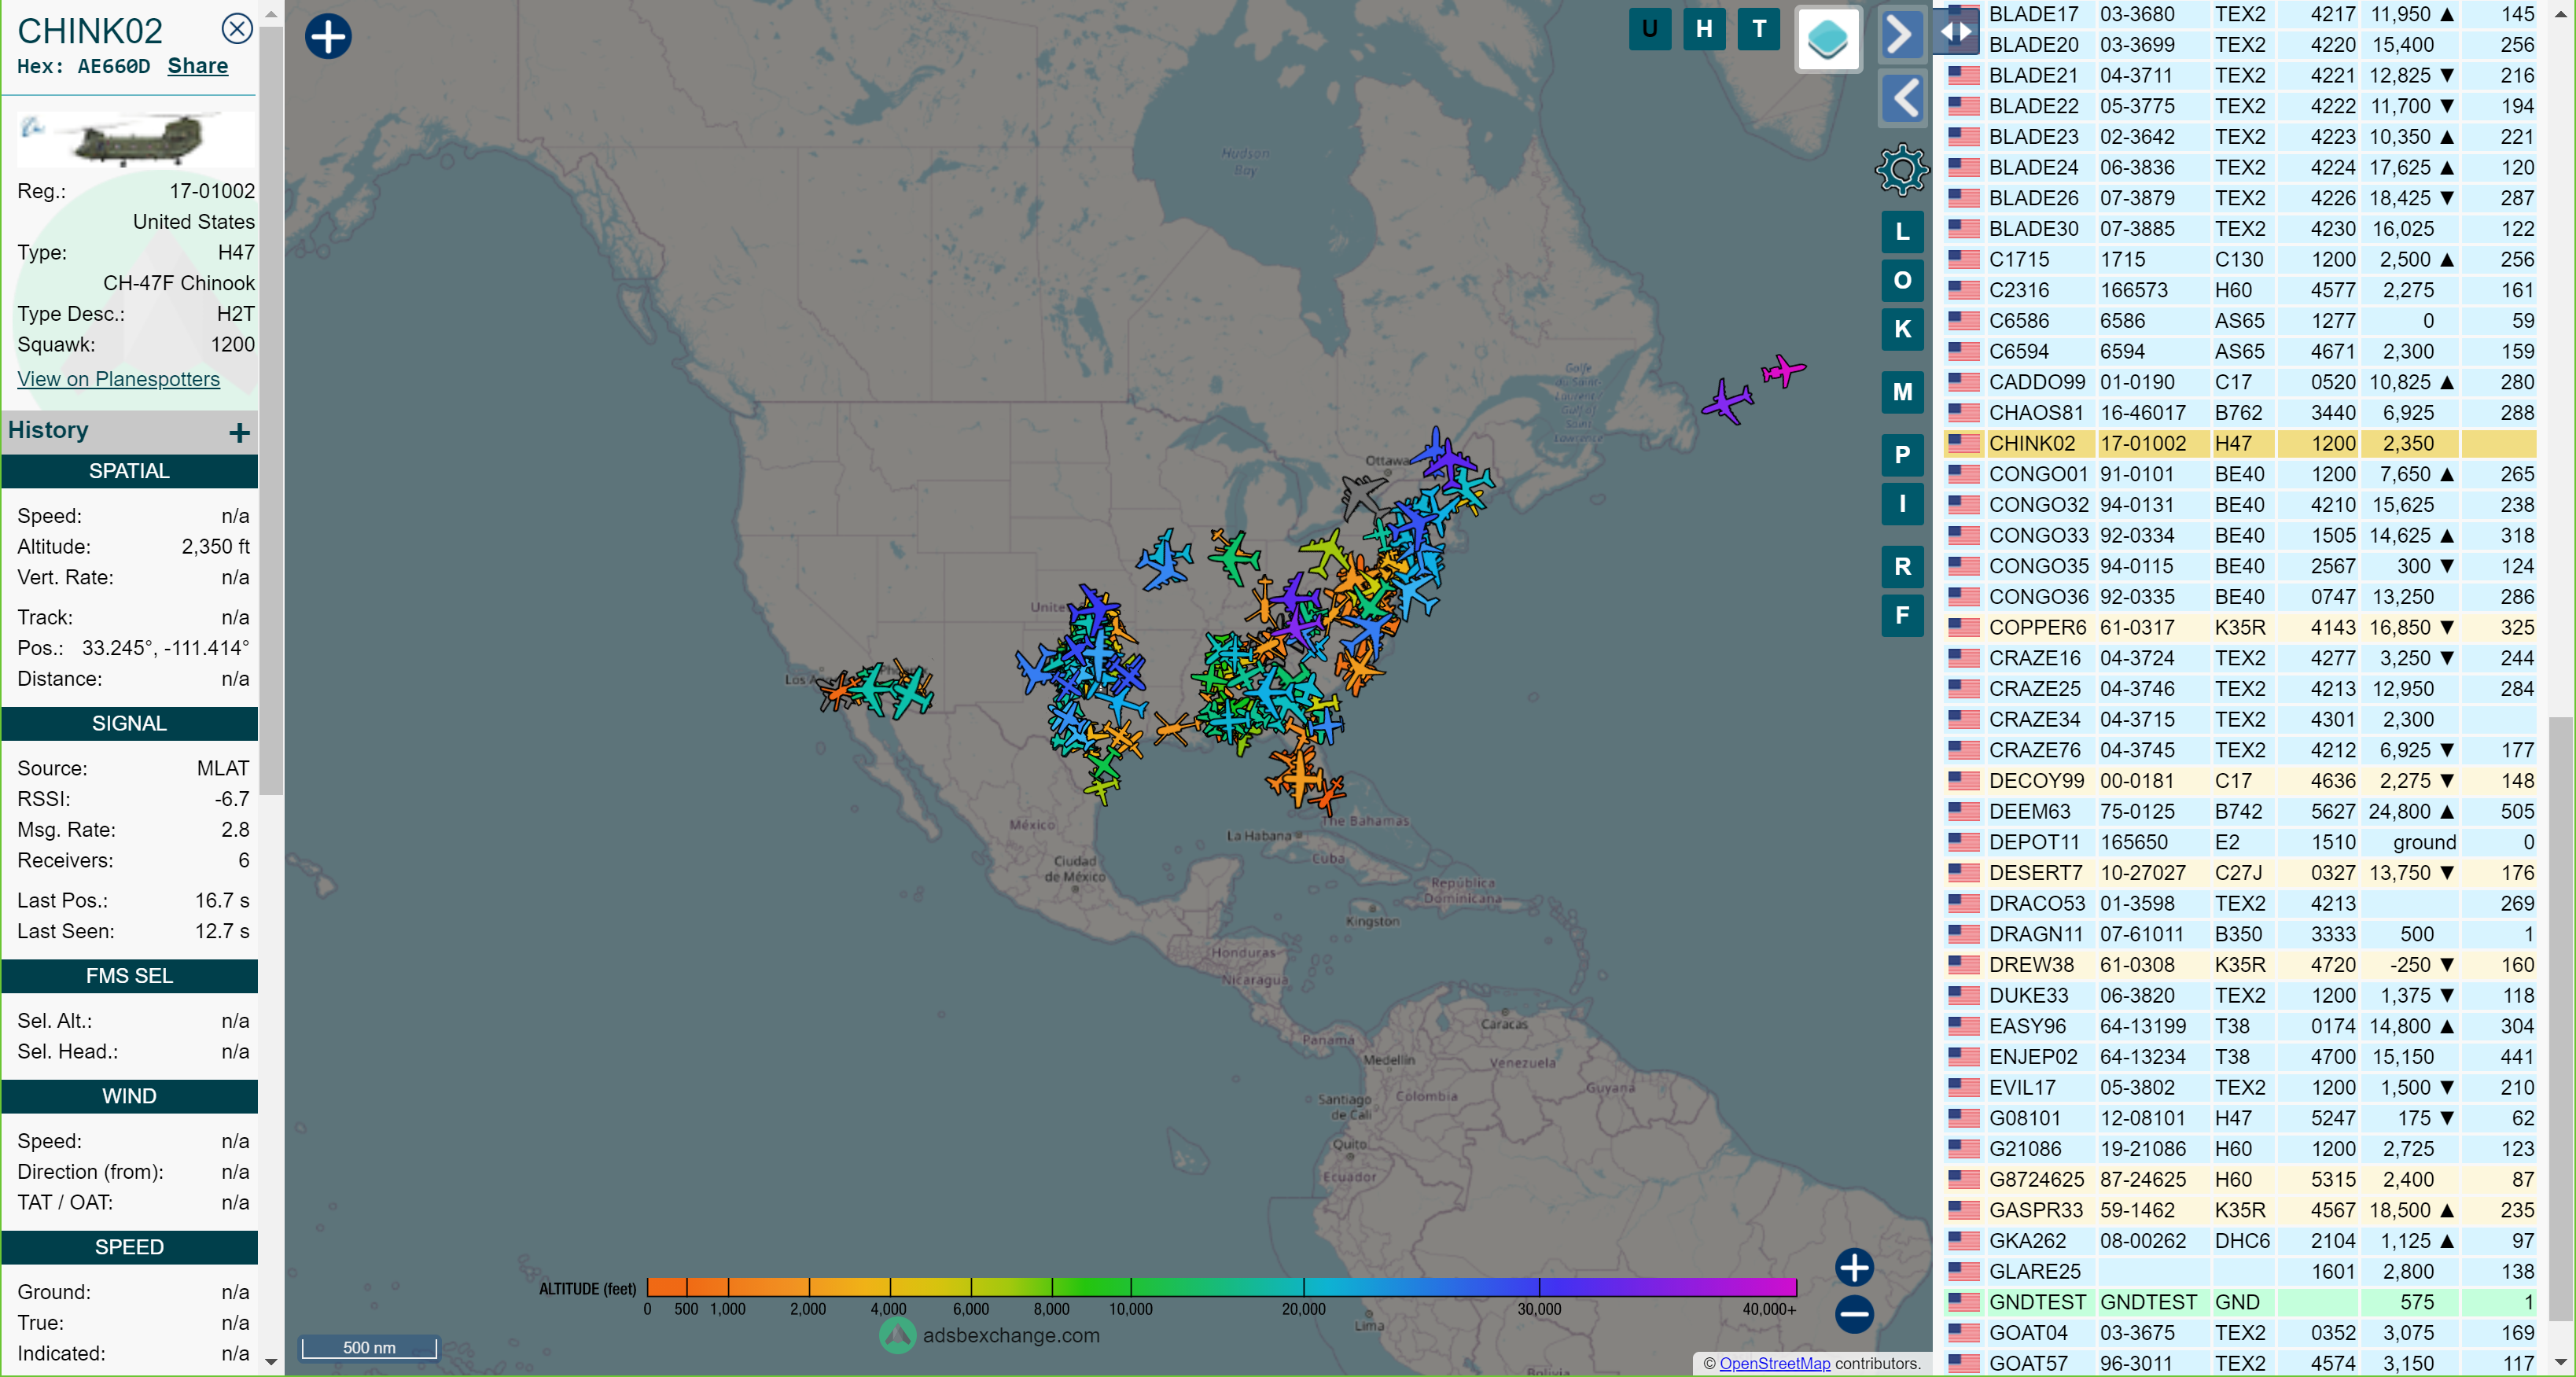2576x1377 pixels.
Task: Click the DEPOT11 row showing ground
Action: [2240, 842]
